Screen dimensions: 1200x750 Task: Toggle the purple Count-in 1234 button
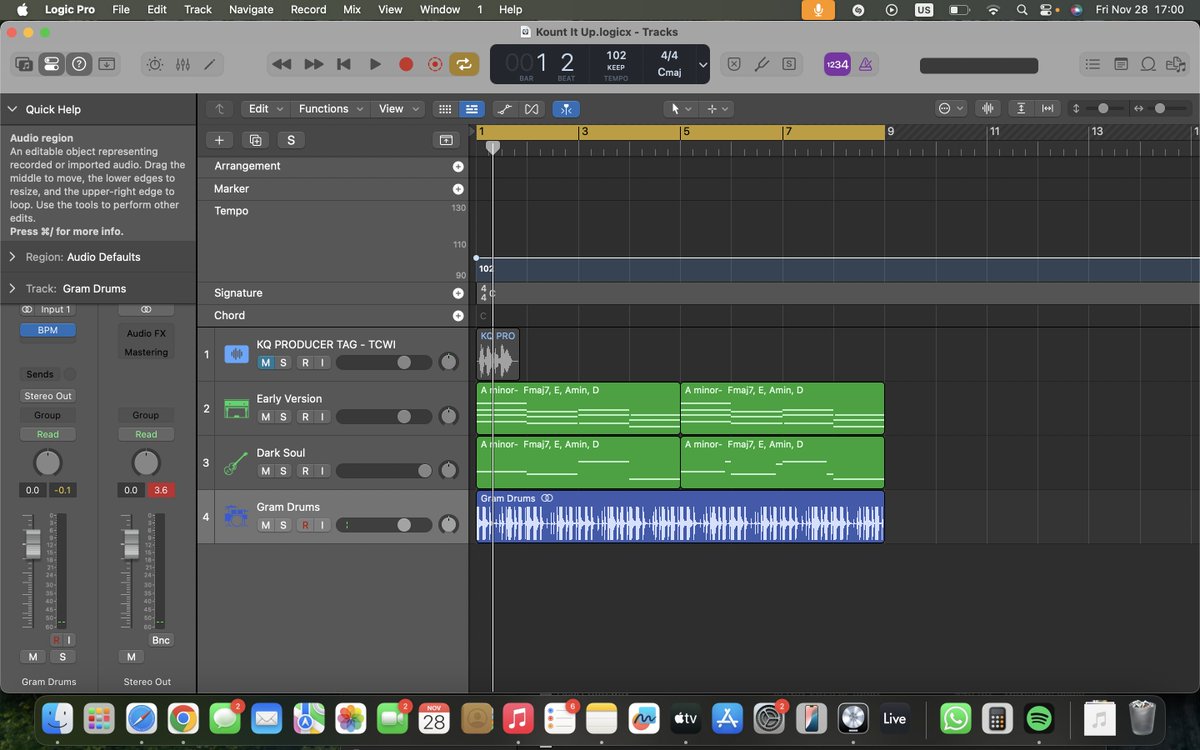pyautogui.click(x=837, y=64)
